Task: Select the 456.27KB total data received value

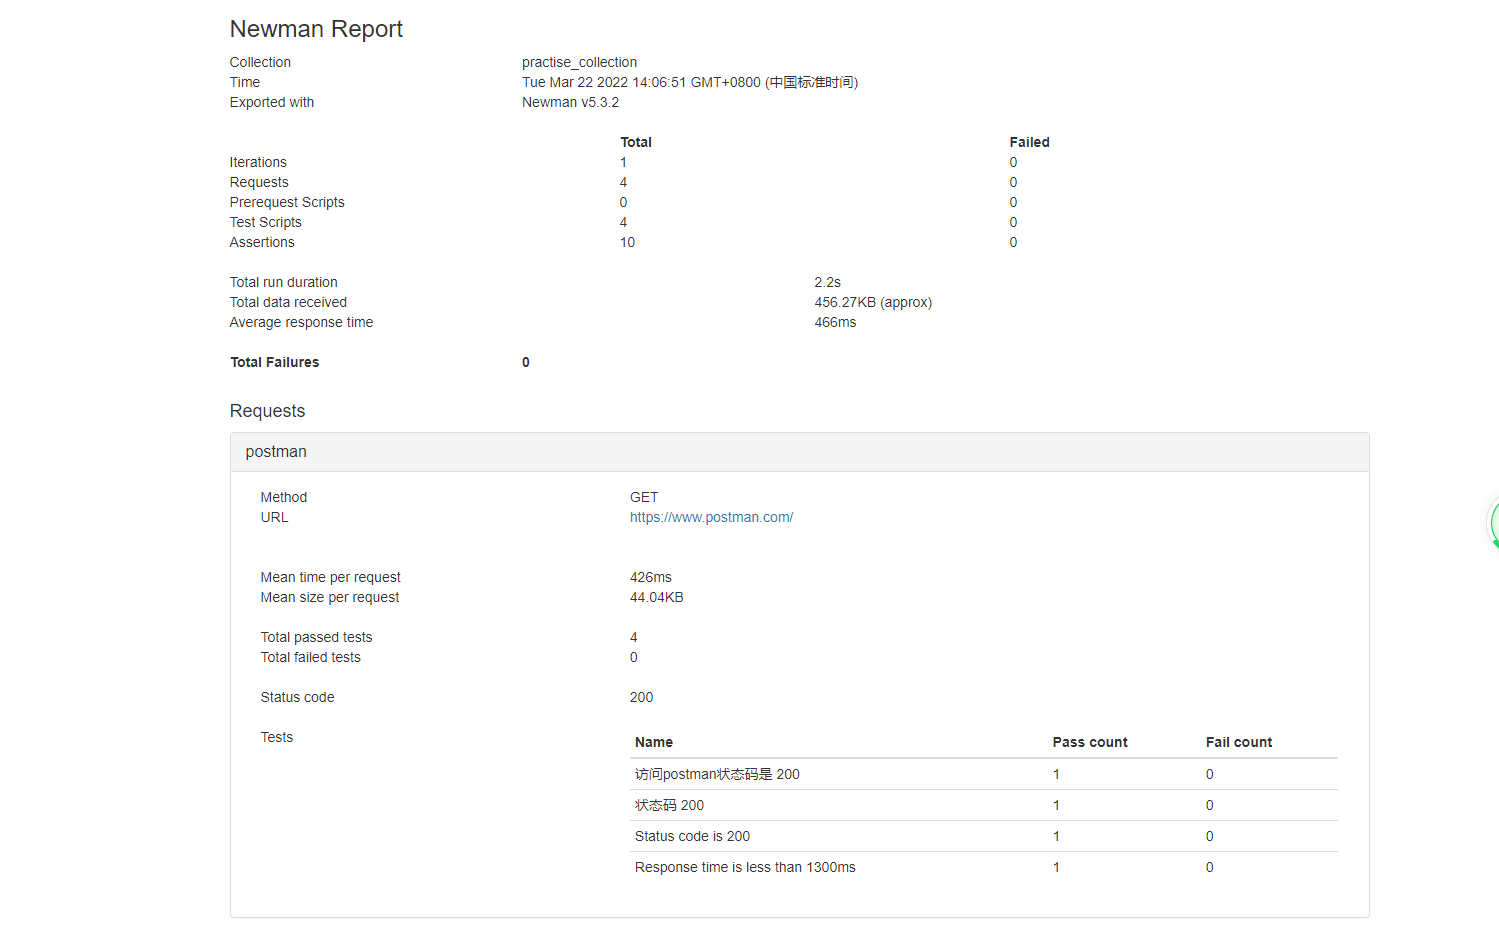Action: [x=872, y=302]
